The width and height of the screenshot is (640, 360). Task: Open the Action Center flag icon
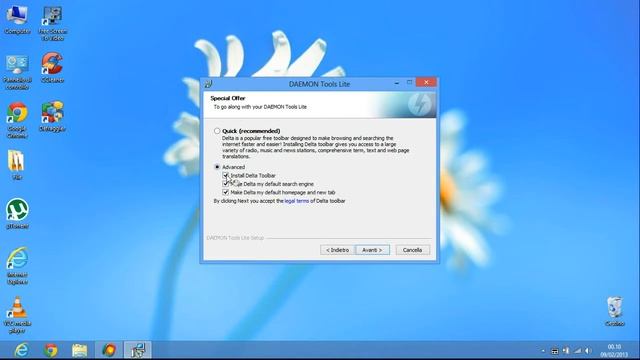click(x=566, y=351)
